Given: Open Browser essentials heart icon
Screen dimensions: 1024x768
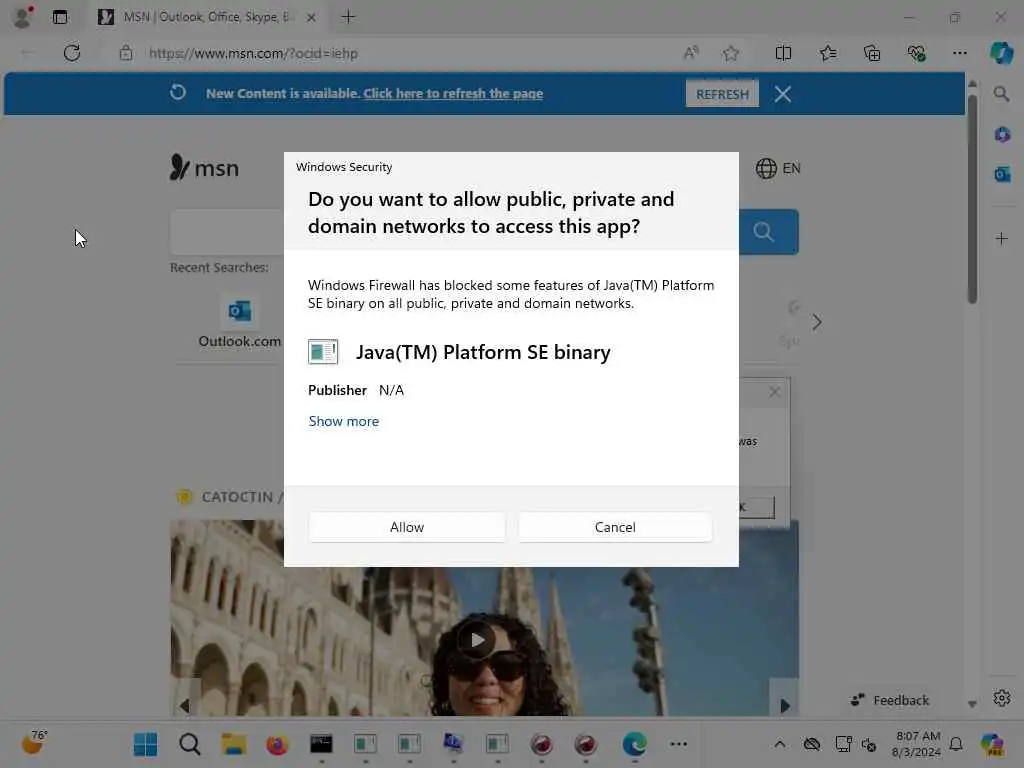Looking at the screenshot, I should point(916,53).
